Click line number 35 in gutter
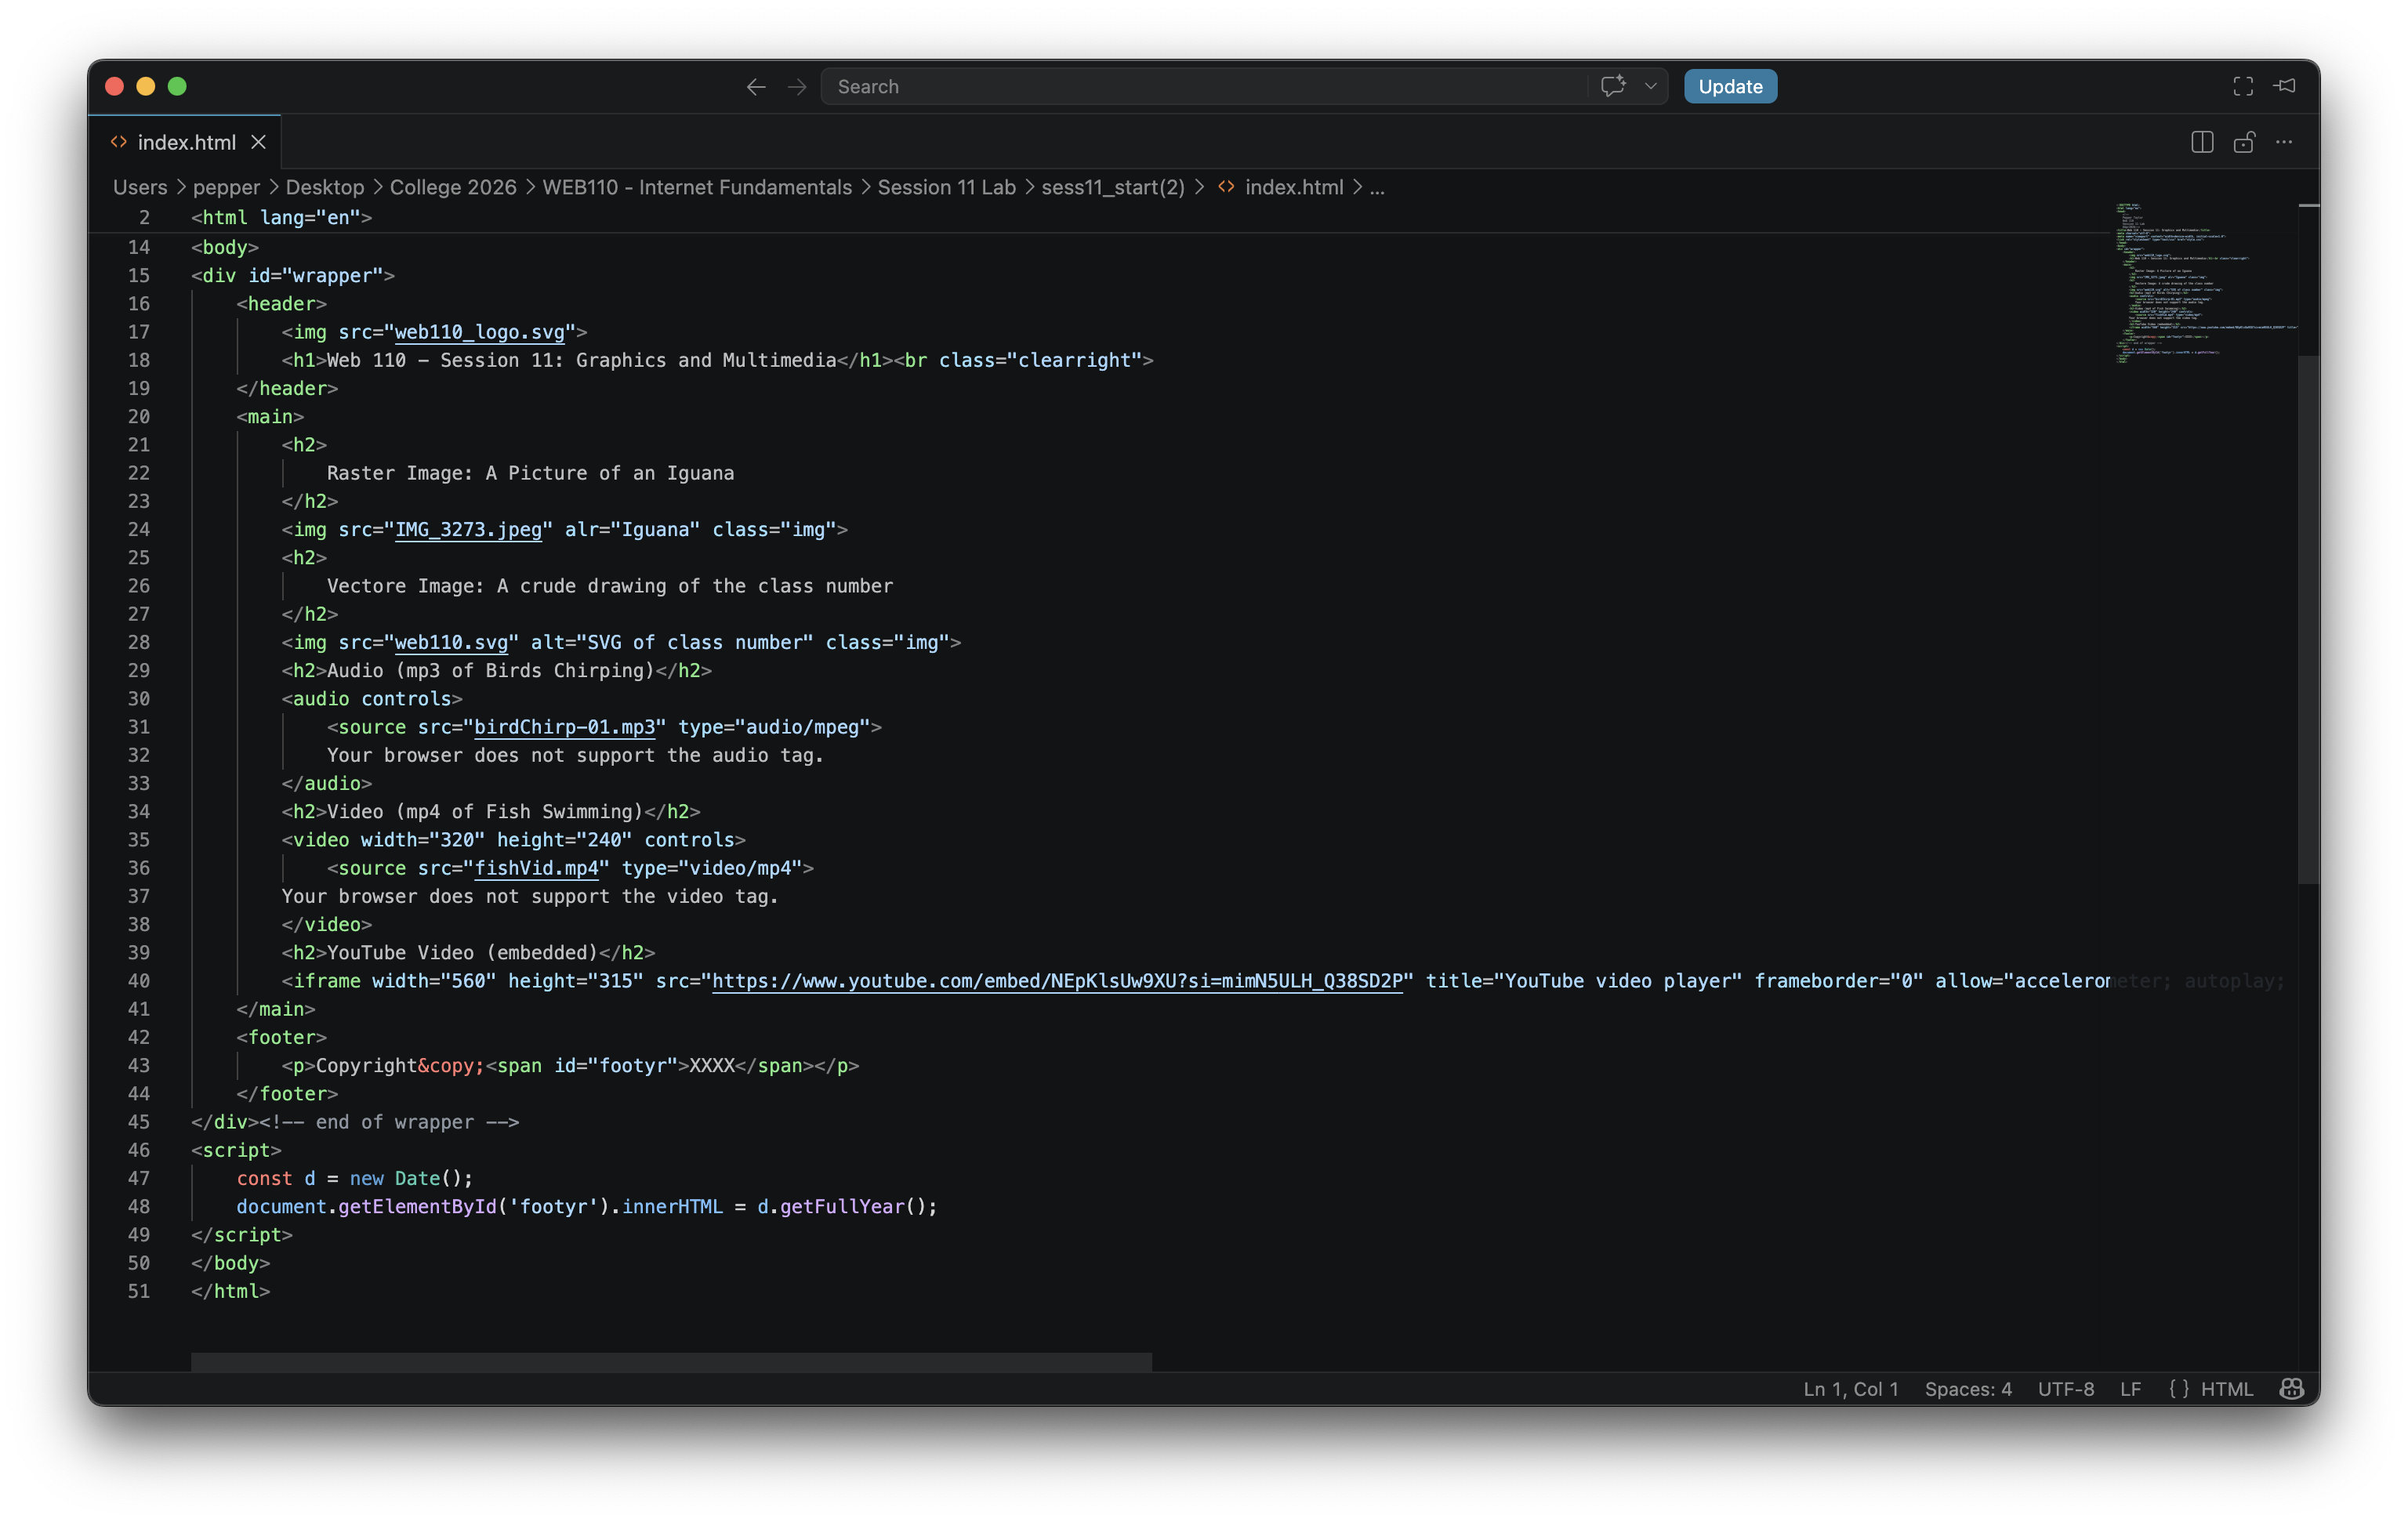The width and height of the screenshot is (2408, 1522). click(139, 840)
